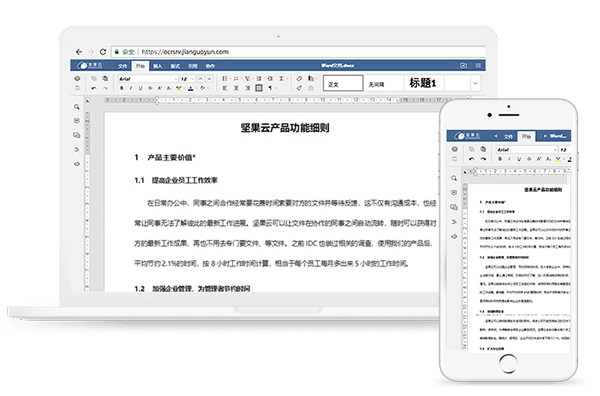Click the search magnifier on the phone sidebar

[x=454, y=178]
